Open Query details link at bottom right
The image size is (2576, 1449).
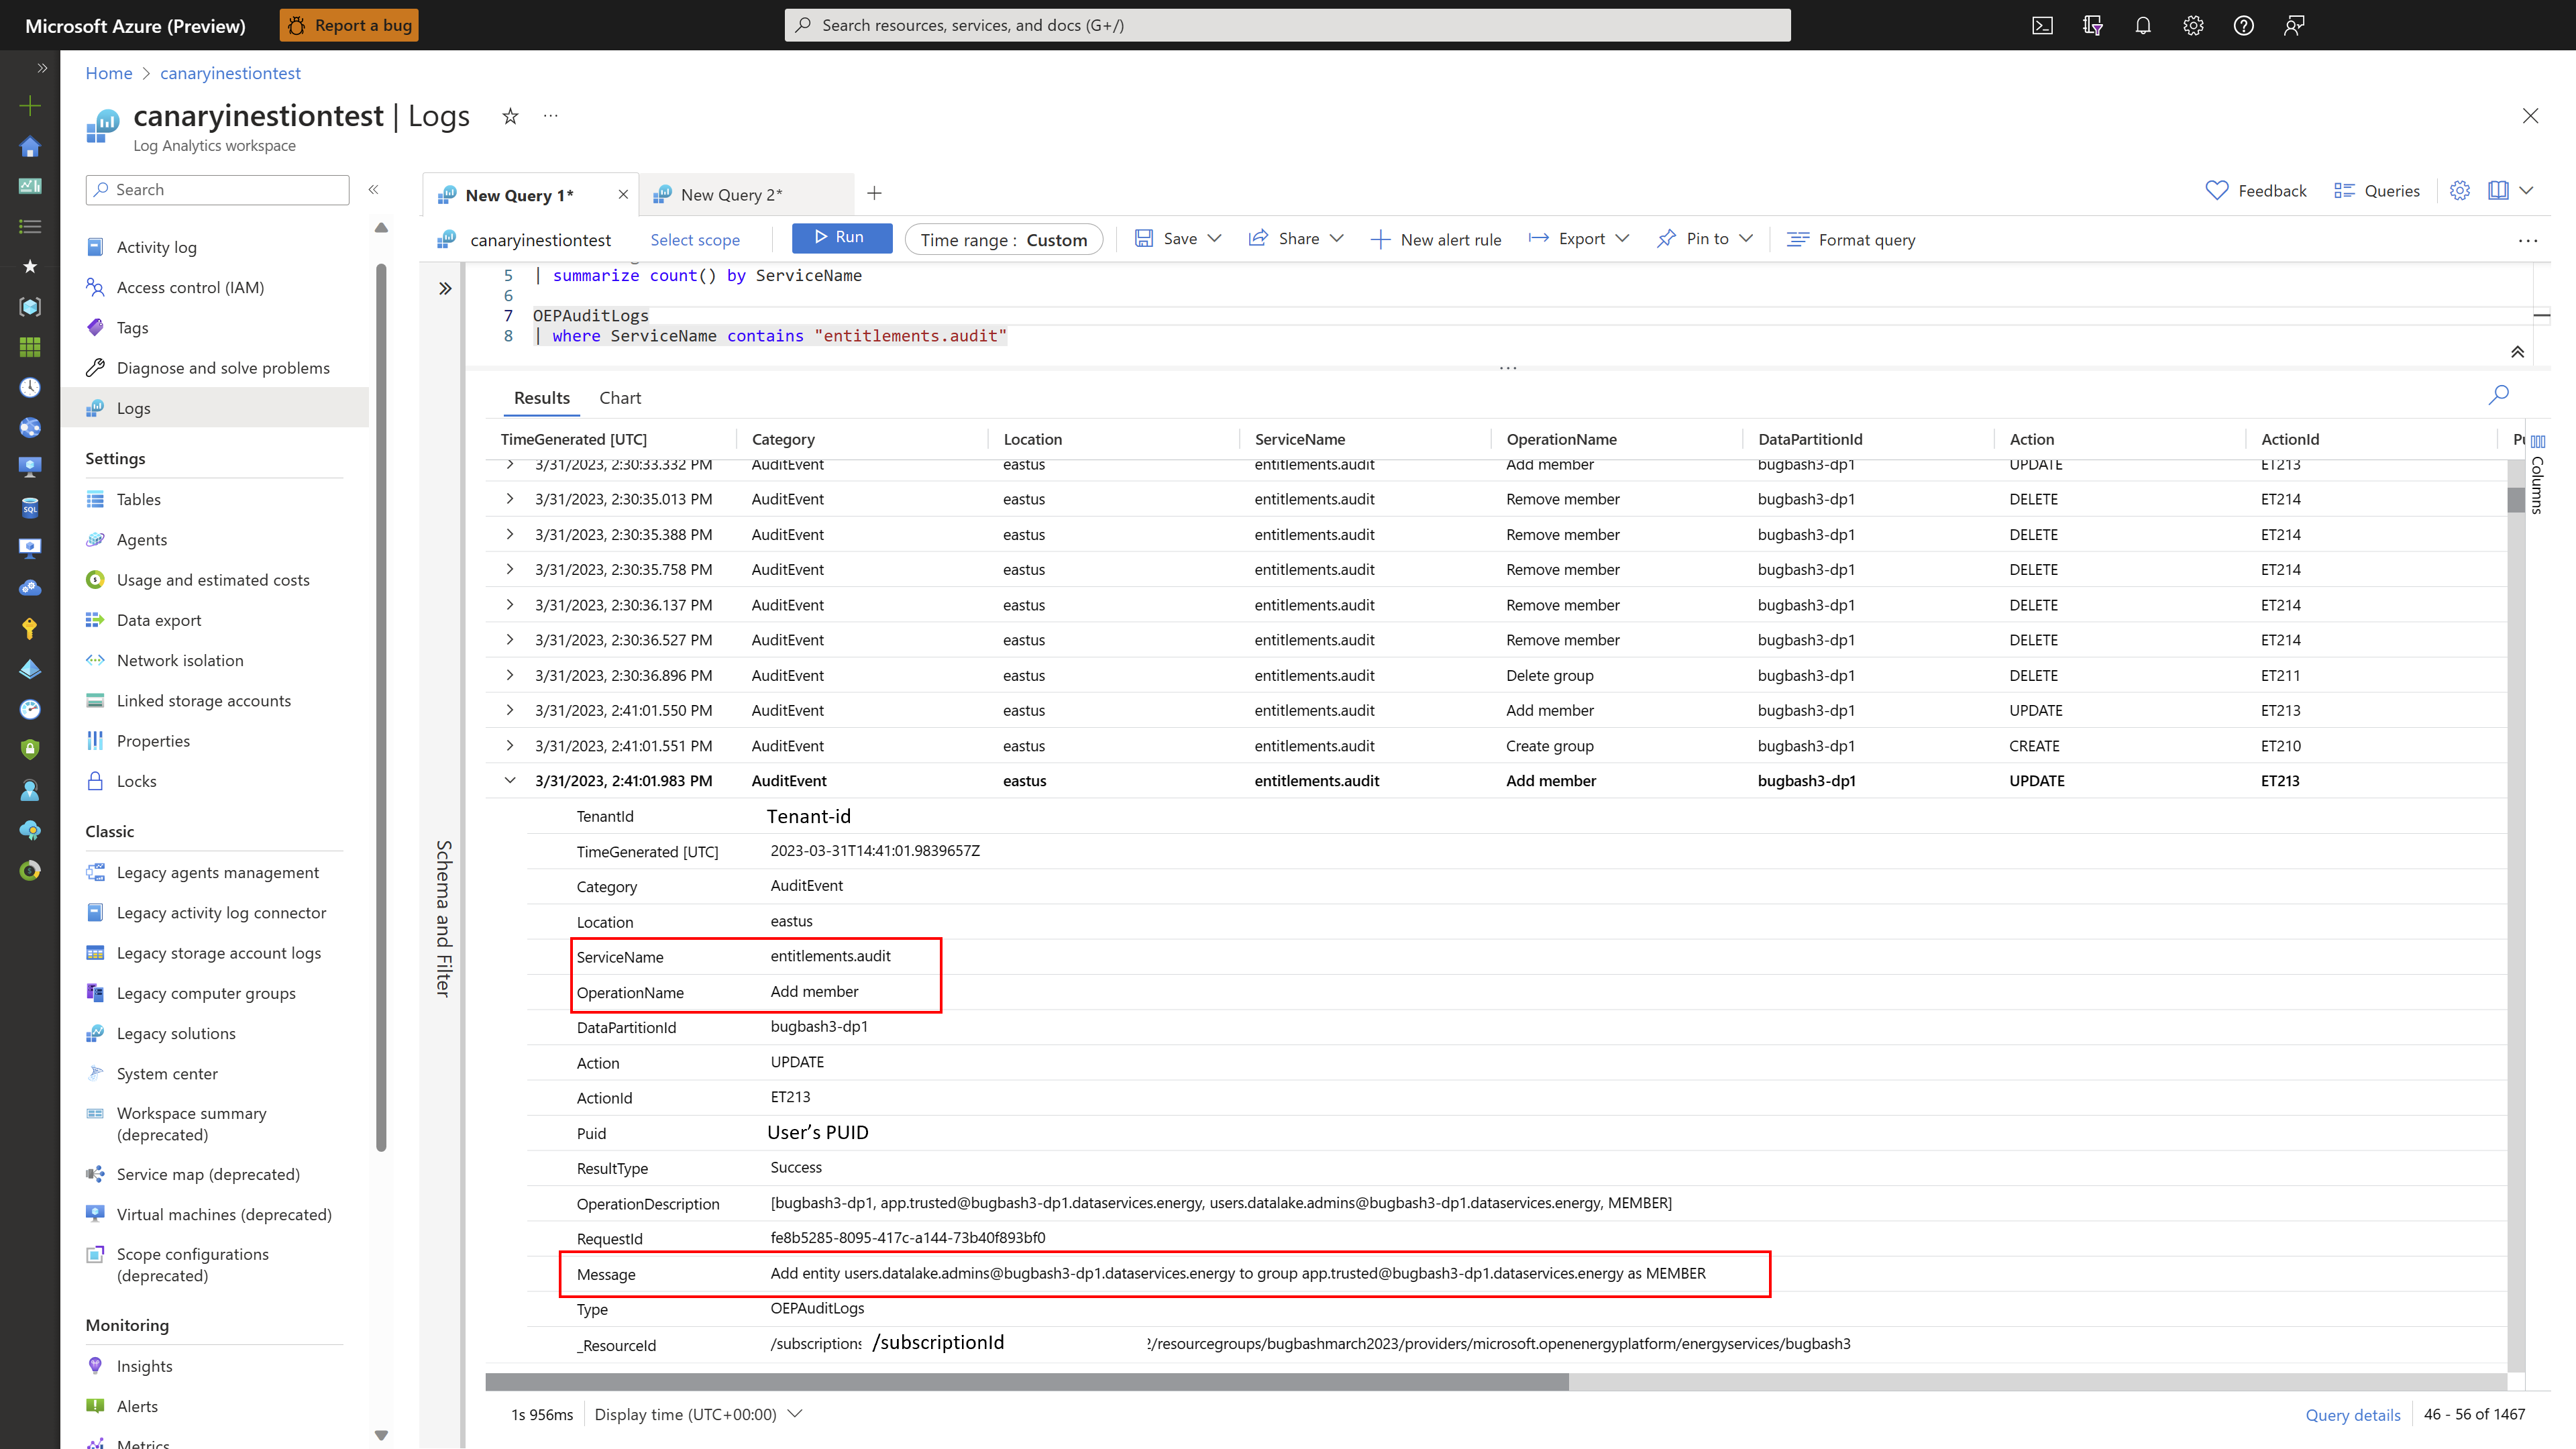(x=2352, y=1414)
